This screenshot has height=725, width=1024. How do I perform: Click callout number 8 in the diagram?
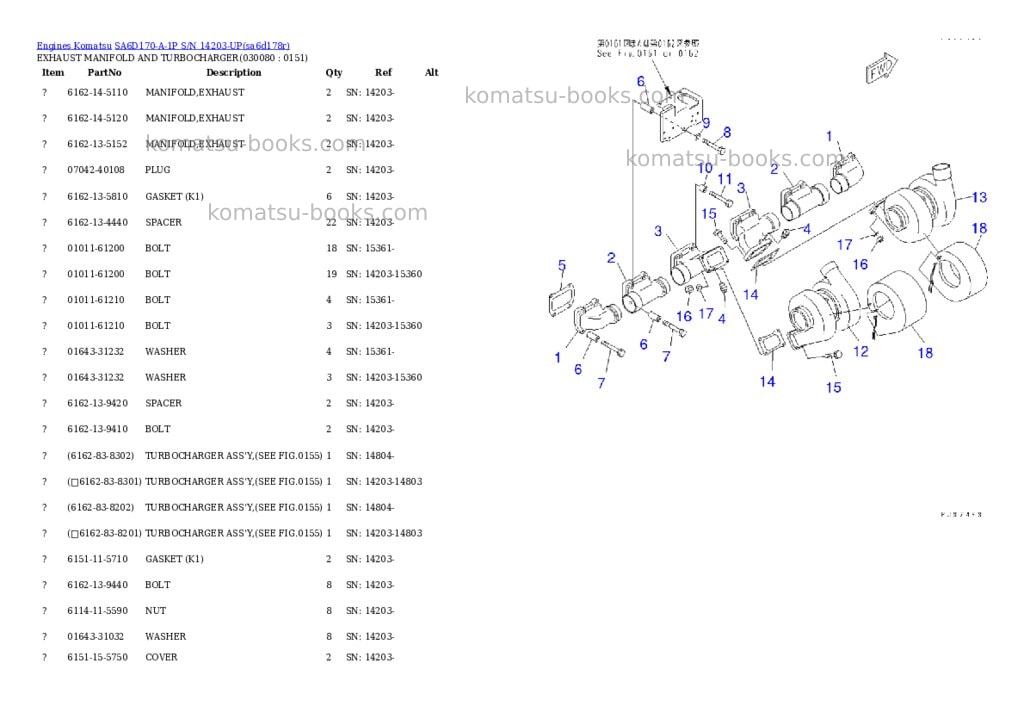[x=727, y=133]
